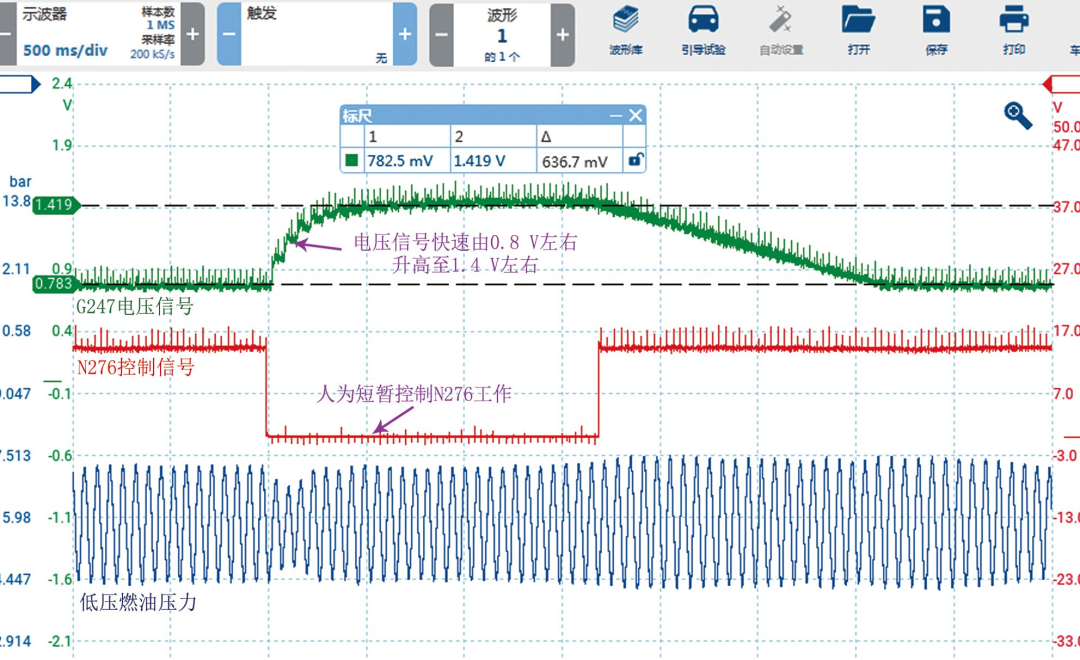
Task: Increase timebase with the plus button
Action: (x=192, y=34)
